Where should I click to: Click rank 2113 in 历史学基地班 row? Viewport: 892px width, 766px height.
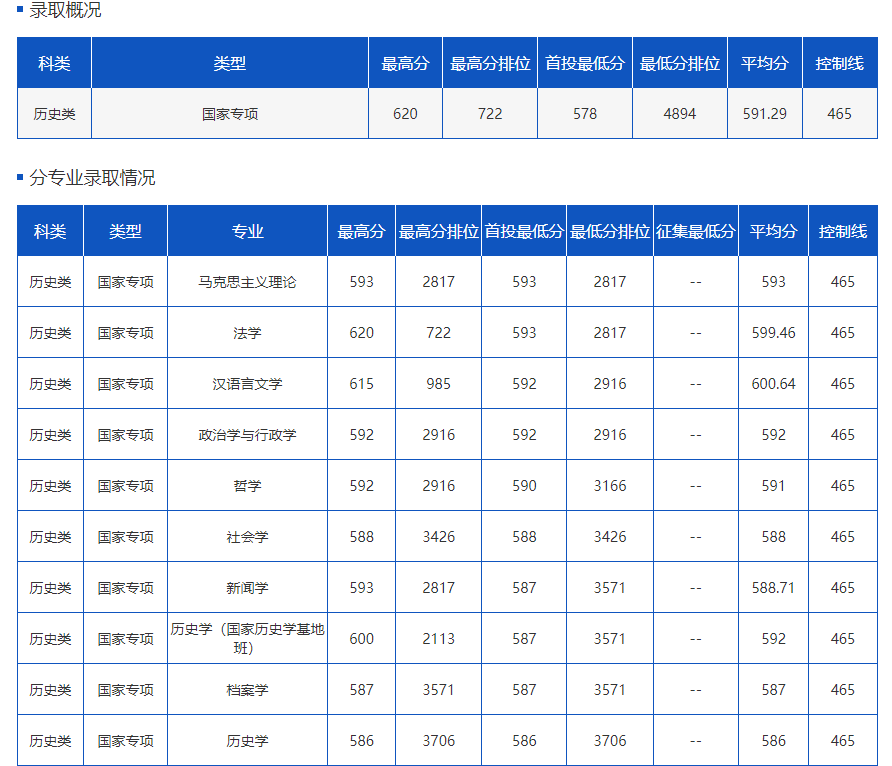point(438,639)
